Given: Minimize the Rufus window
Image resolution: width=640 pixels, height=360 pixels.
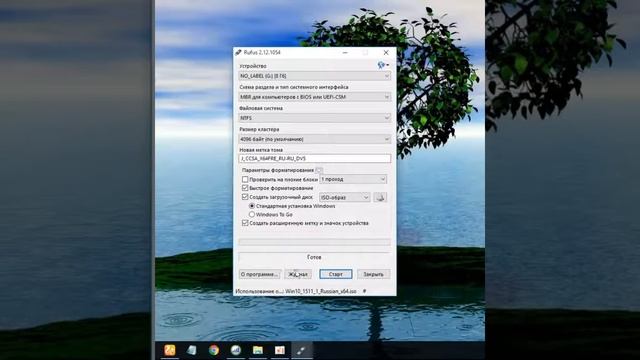Looking at the screenshot, I should point(345,52).
